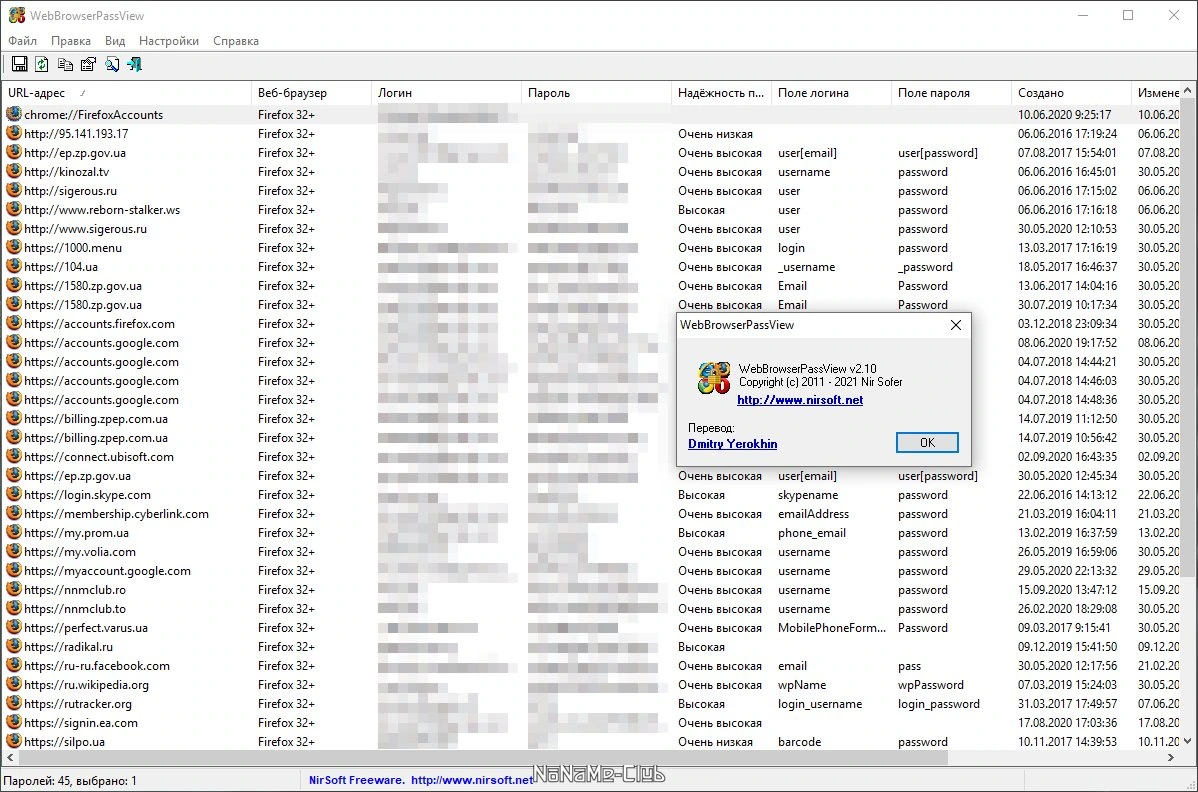Click the Firefox icon beside https://radikal.ru

pyautogui.click(x=14, y=646)
